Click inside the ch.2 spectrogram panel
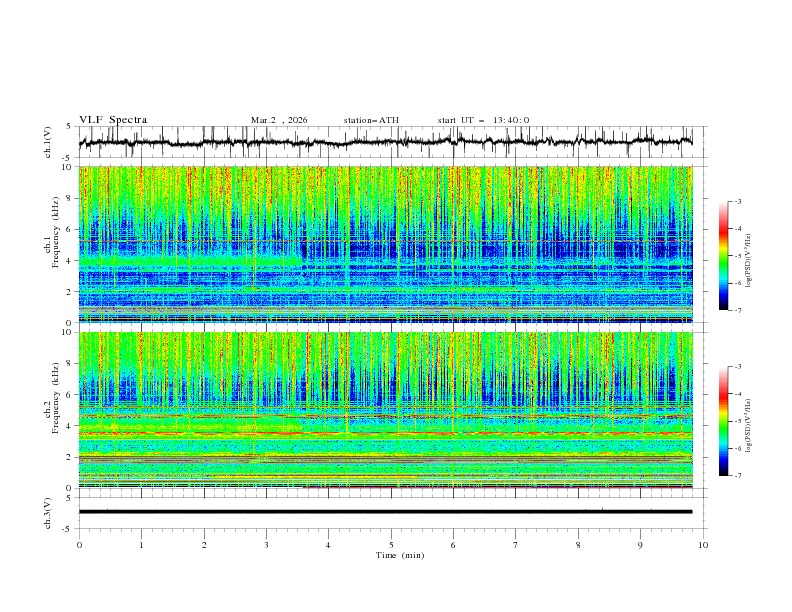The image size is (792, 612). [386, 410]
